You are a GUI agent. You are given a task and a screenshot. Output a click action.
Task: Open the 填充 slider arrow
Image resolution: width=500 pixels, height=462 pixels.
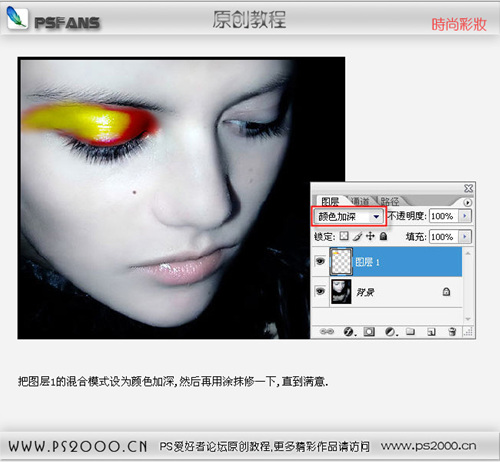coord(465,237)
